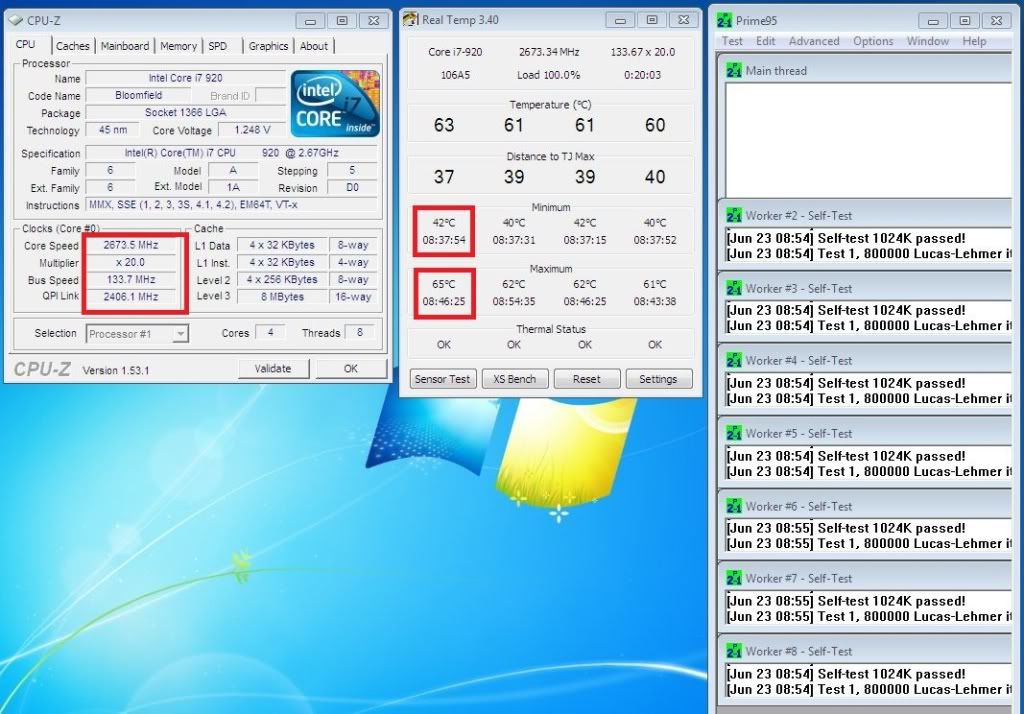The height and width of the screenshot is (714, 1024).
Task: Click the Validate button in CPU-Z
Action: click(x=273, y=368)
